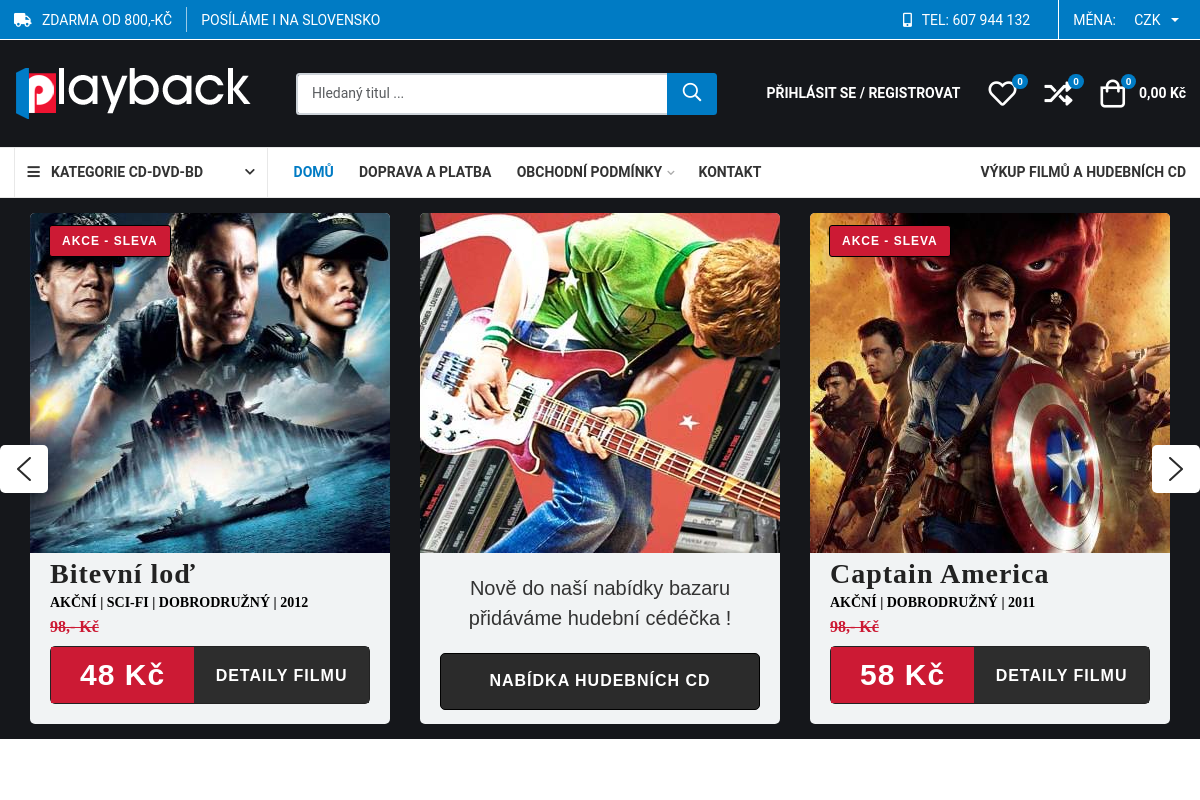Open the shopping bag cart icon

click(x=1112, y=94)
